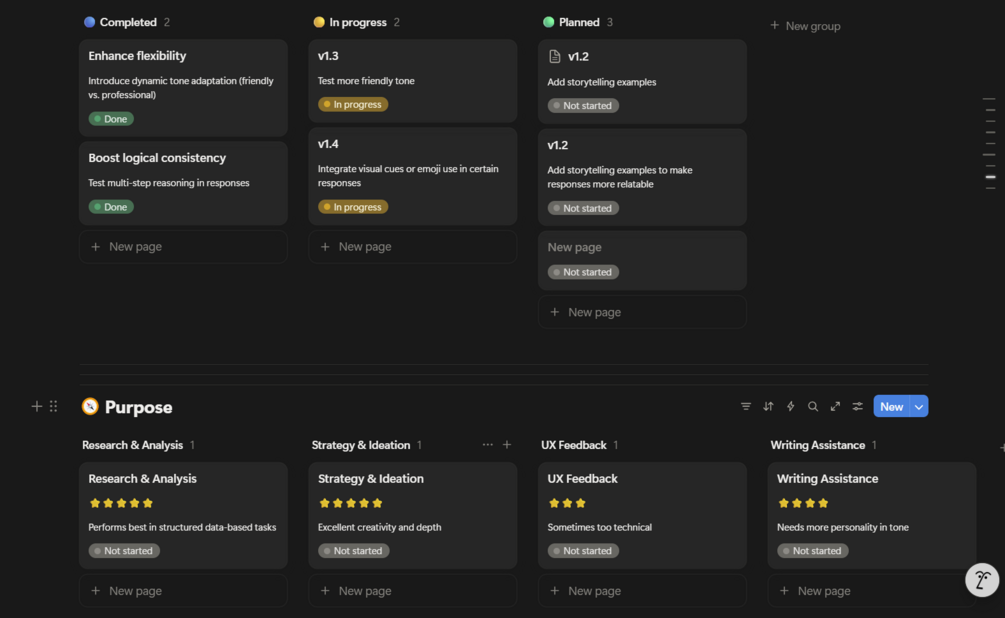Image resolution: width=1005 pixels, height=618 pixels.
Task: Add a New group to the board
Action: pos(805,26)
